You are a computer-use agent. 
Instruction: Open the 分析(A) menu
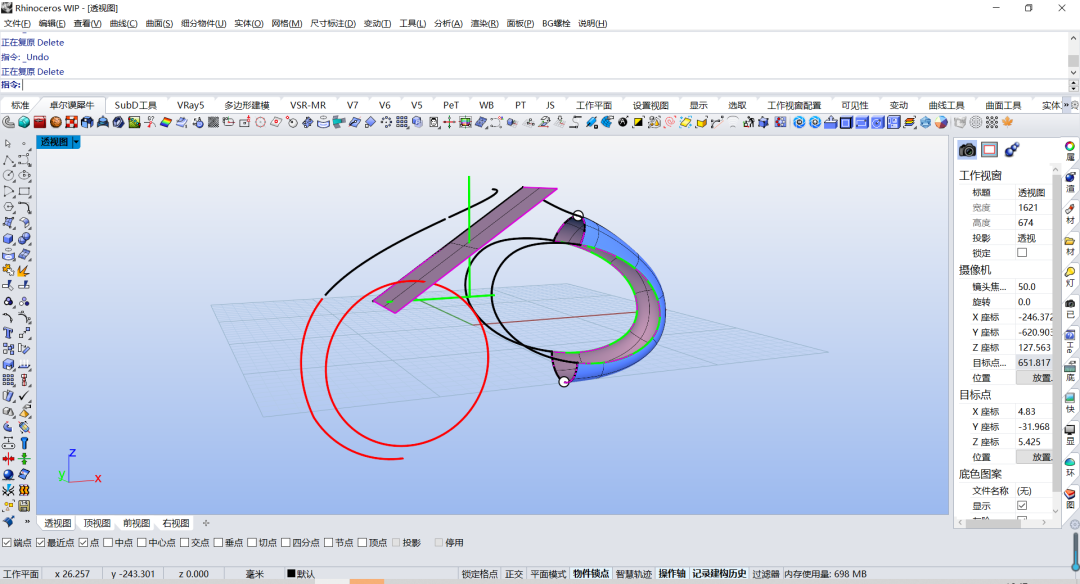pos(448,23)
